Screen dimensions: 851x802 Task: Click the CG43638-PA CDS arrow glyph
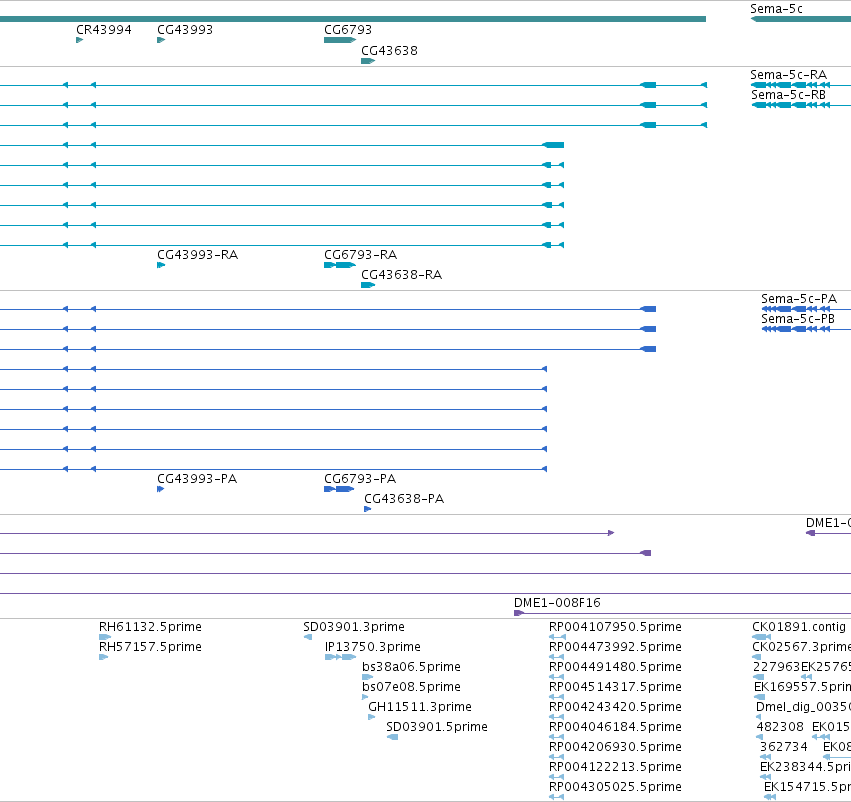pos(367,510)
